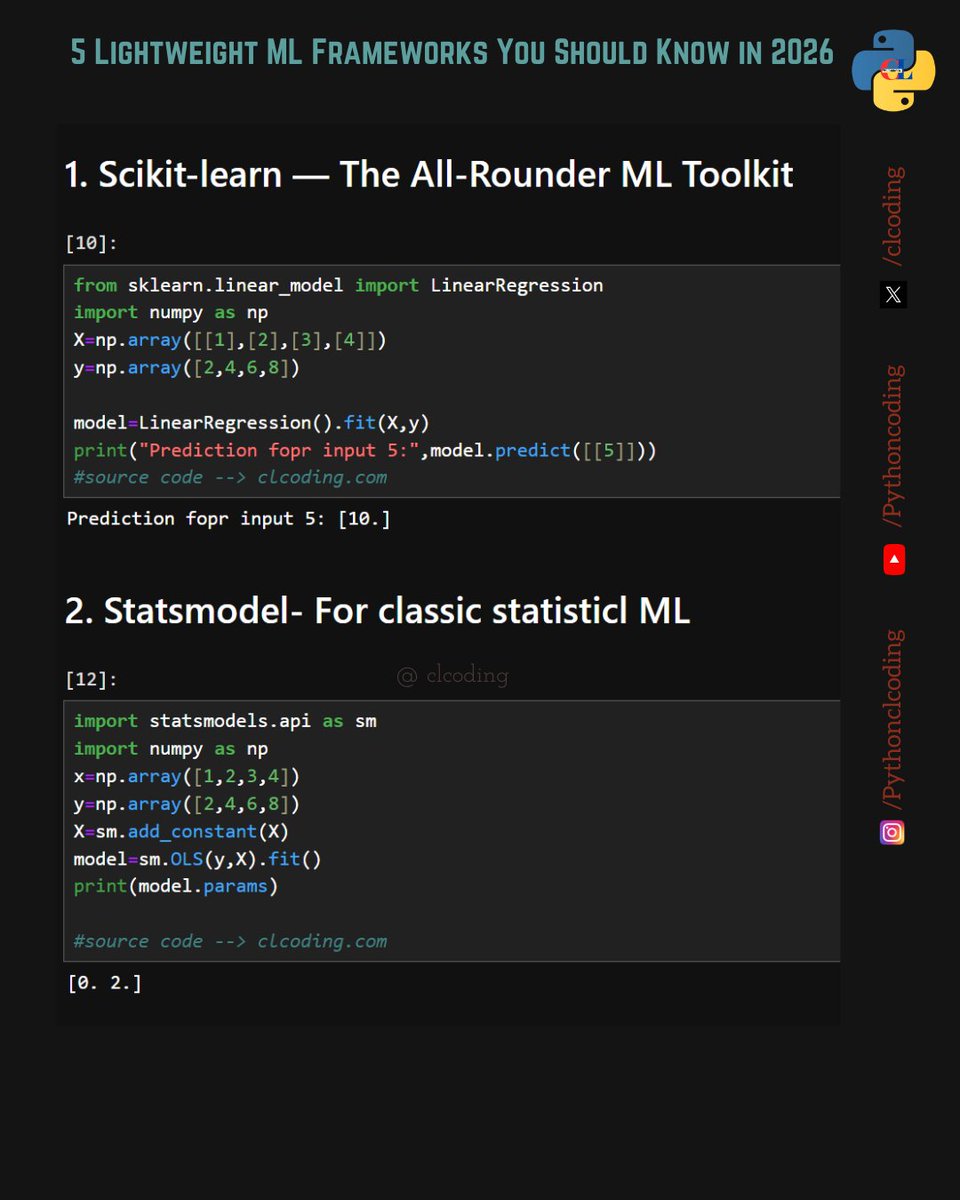Click second cell's 'y=np.array([2,4,6,8])' line
Screen dimensions: 960x1200
pyautogui.click(x=187, y=804)
